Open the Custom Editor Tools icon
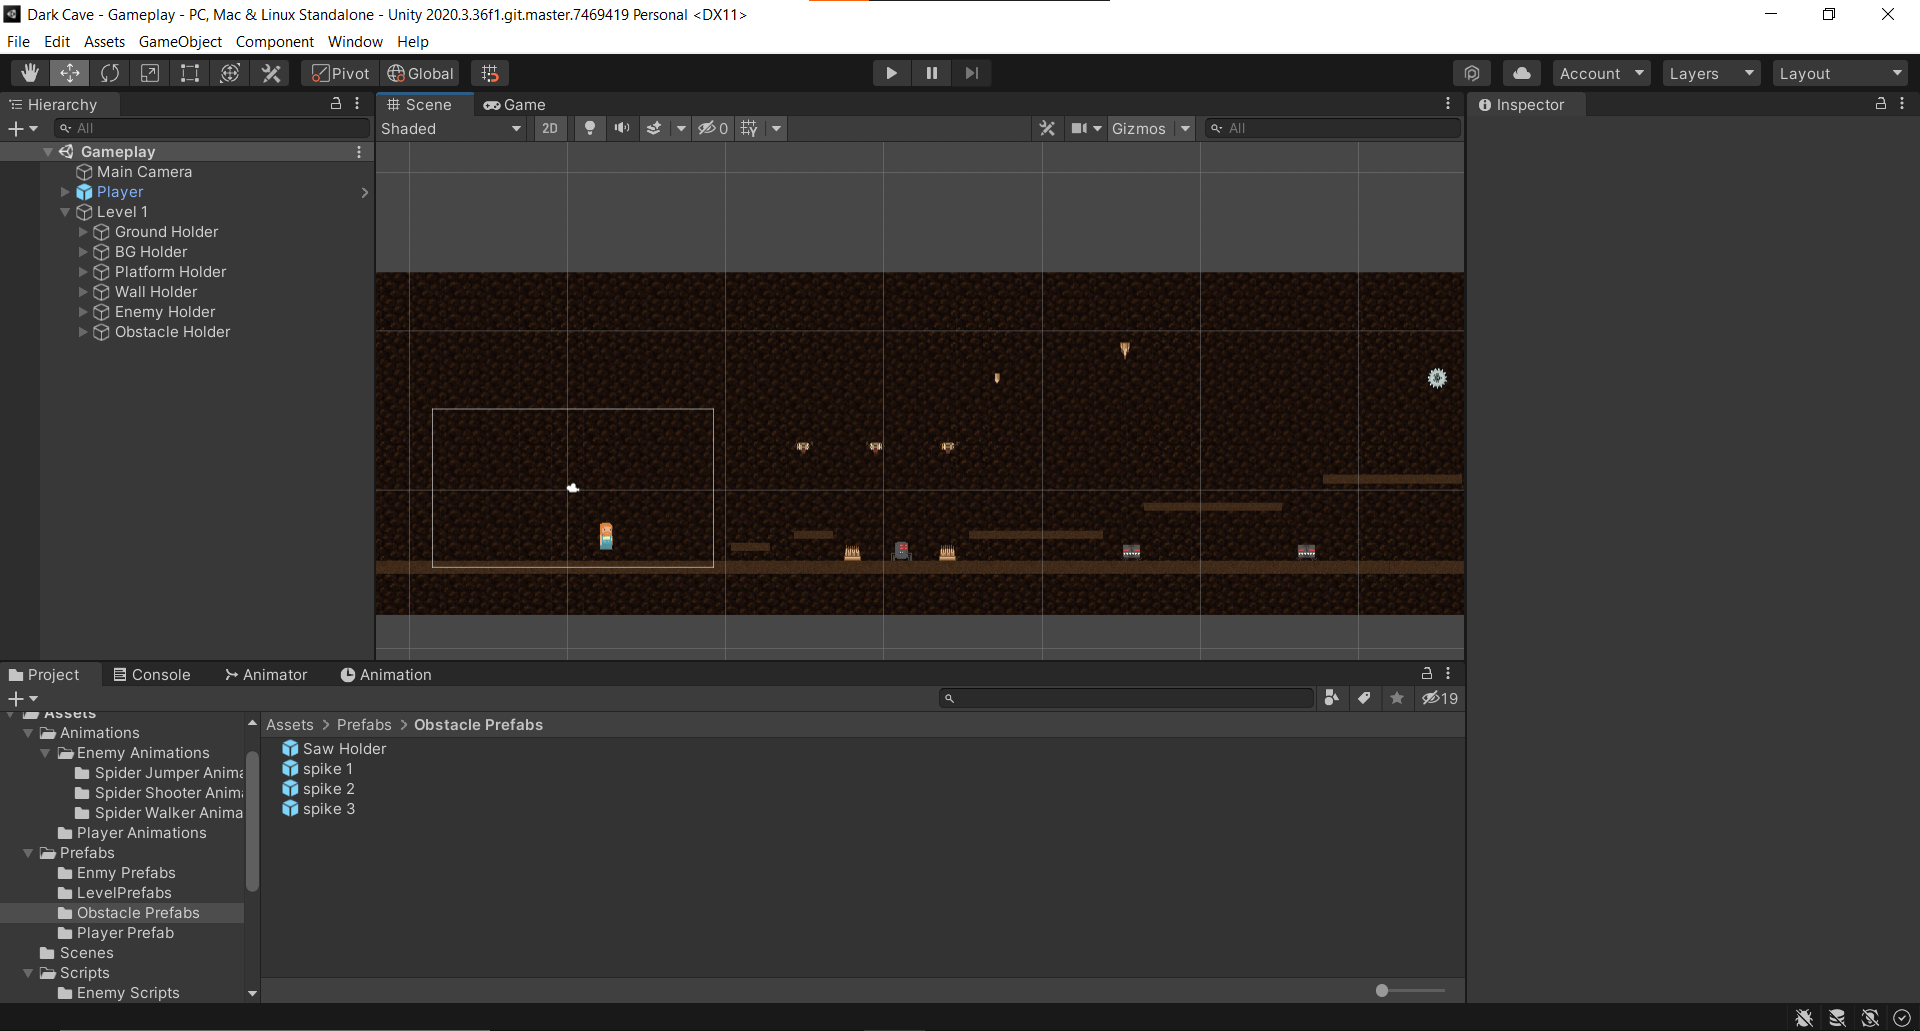1920x1031 pixels. tap(270, 72)
